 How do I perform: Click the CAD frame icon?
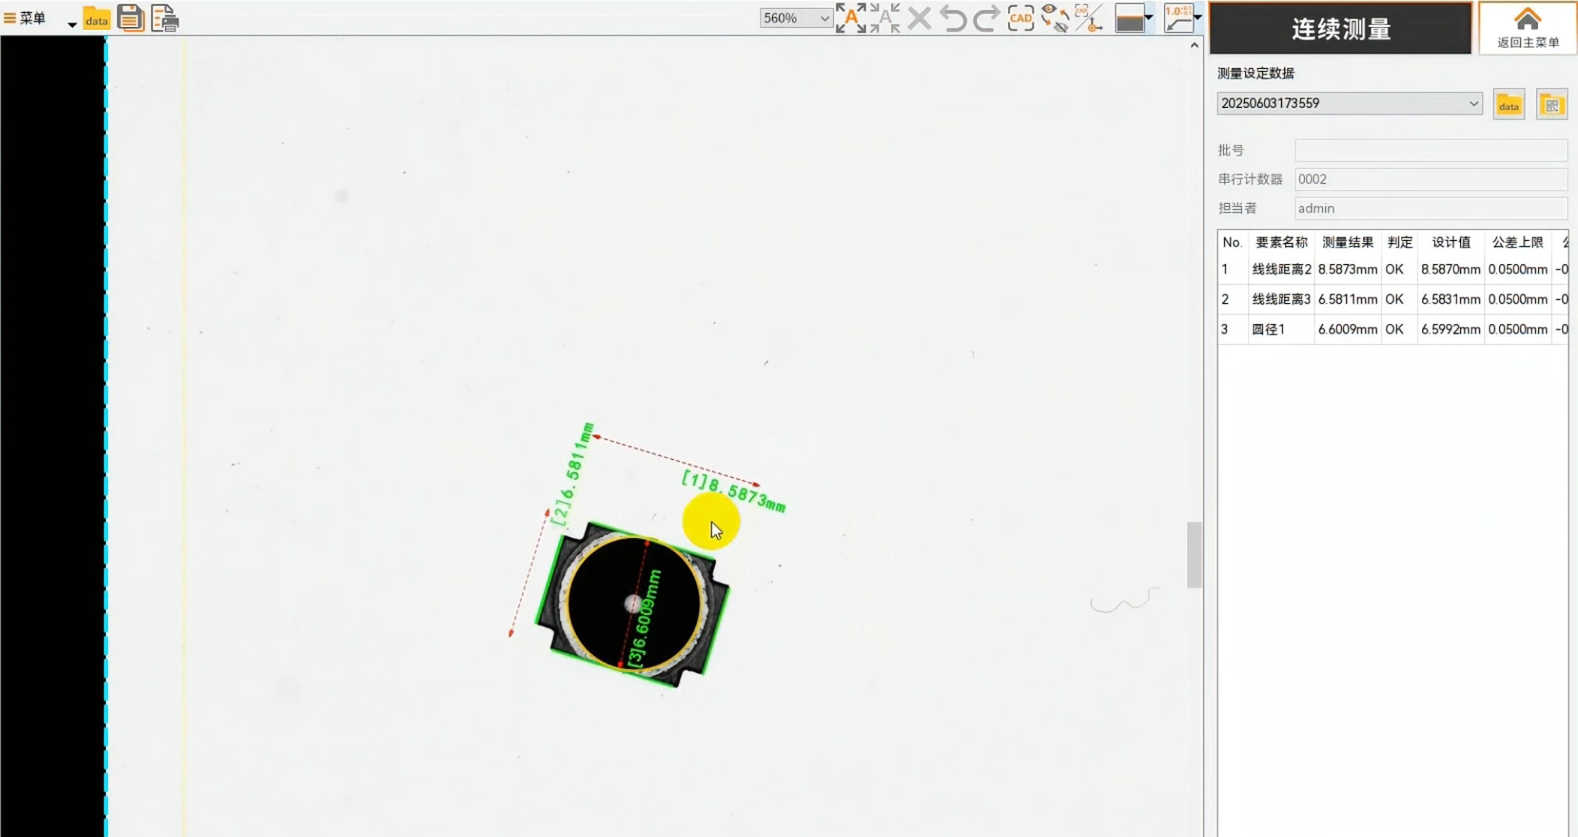point(1020,18)
